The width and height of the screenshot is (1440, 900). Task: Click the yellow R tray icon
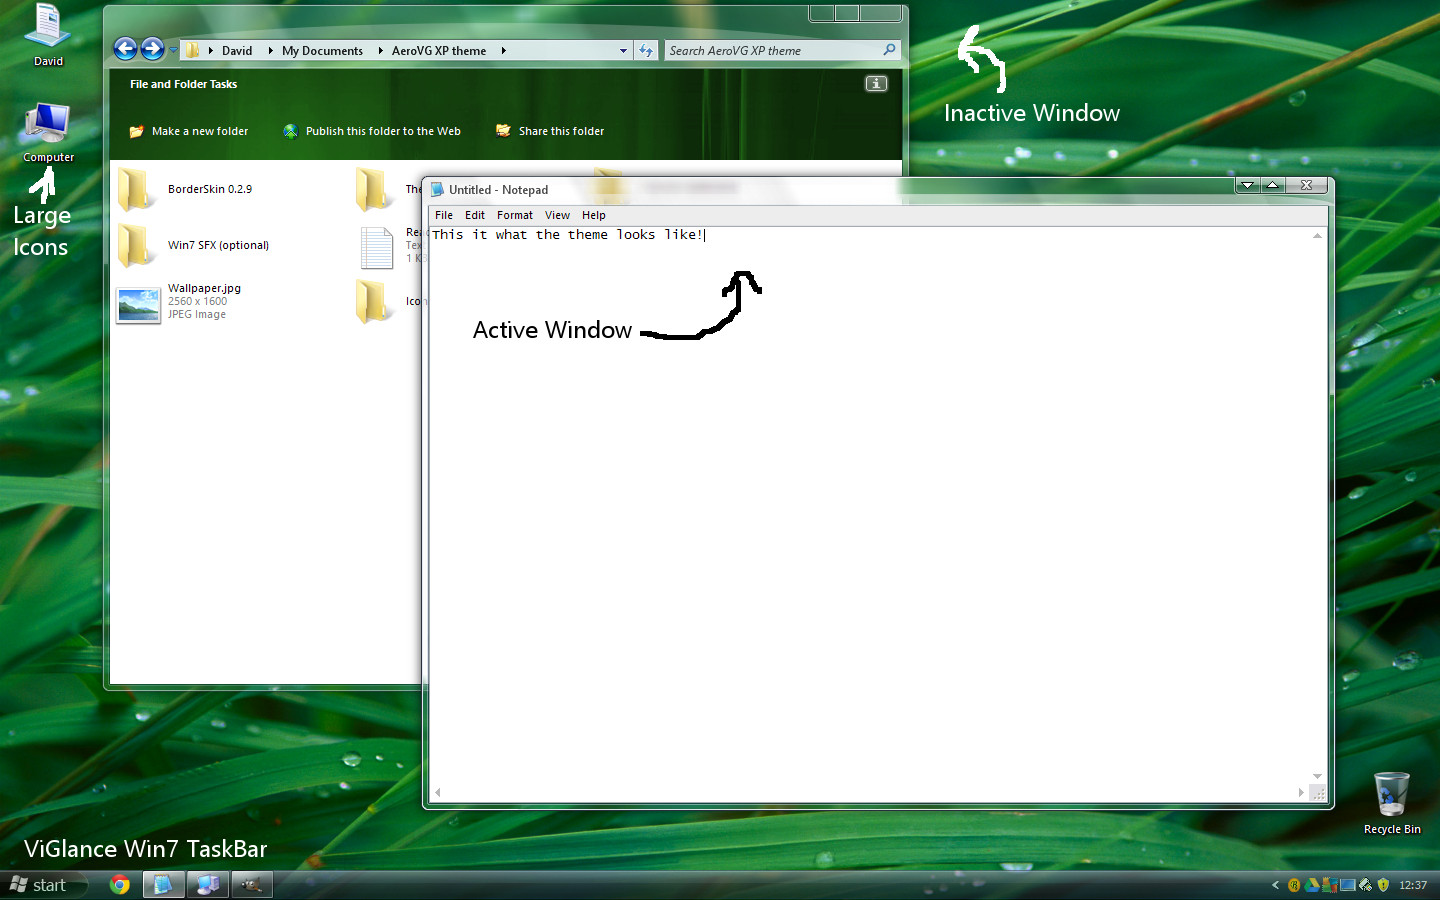(x=1294, y=885)
